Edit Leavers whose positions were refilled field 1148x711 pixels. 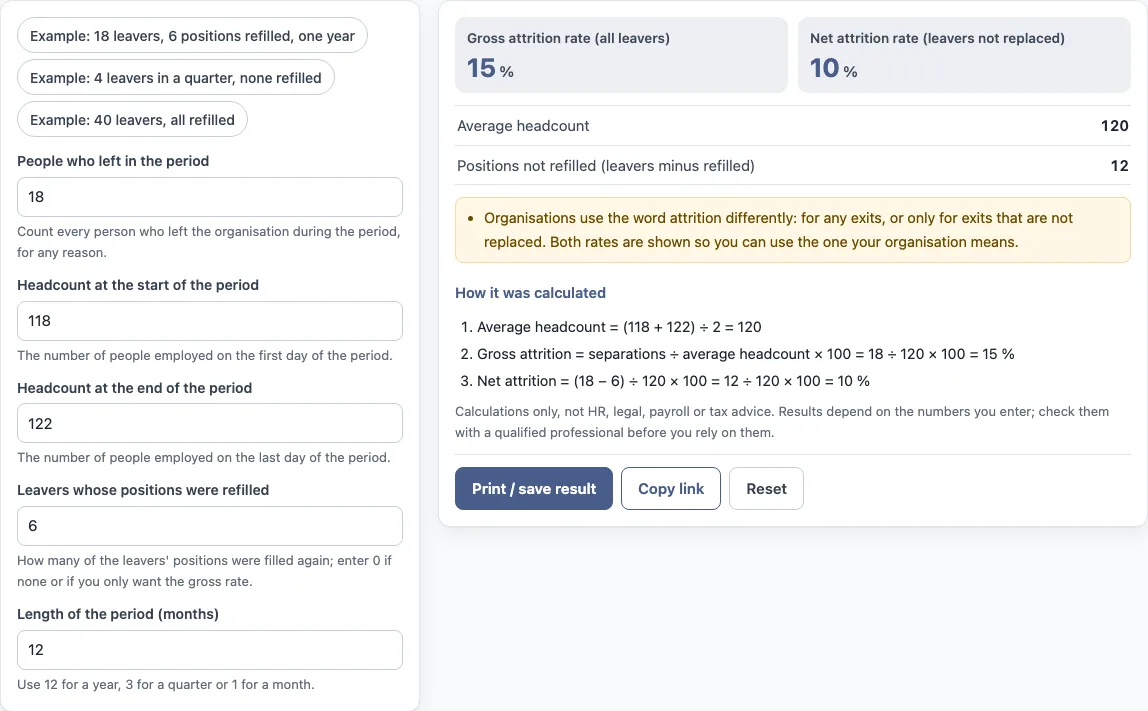[210, 526]
